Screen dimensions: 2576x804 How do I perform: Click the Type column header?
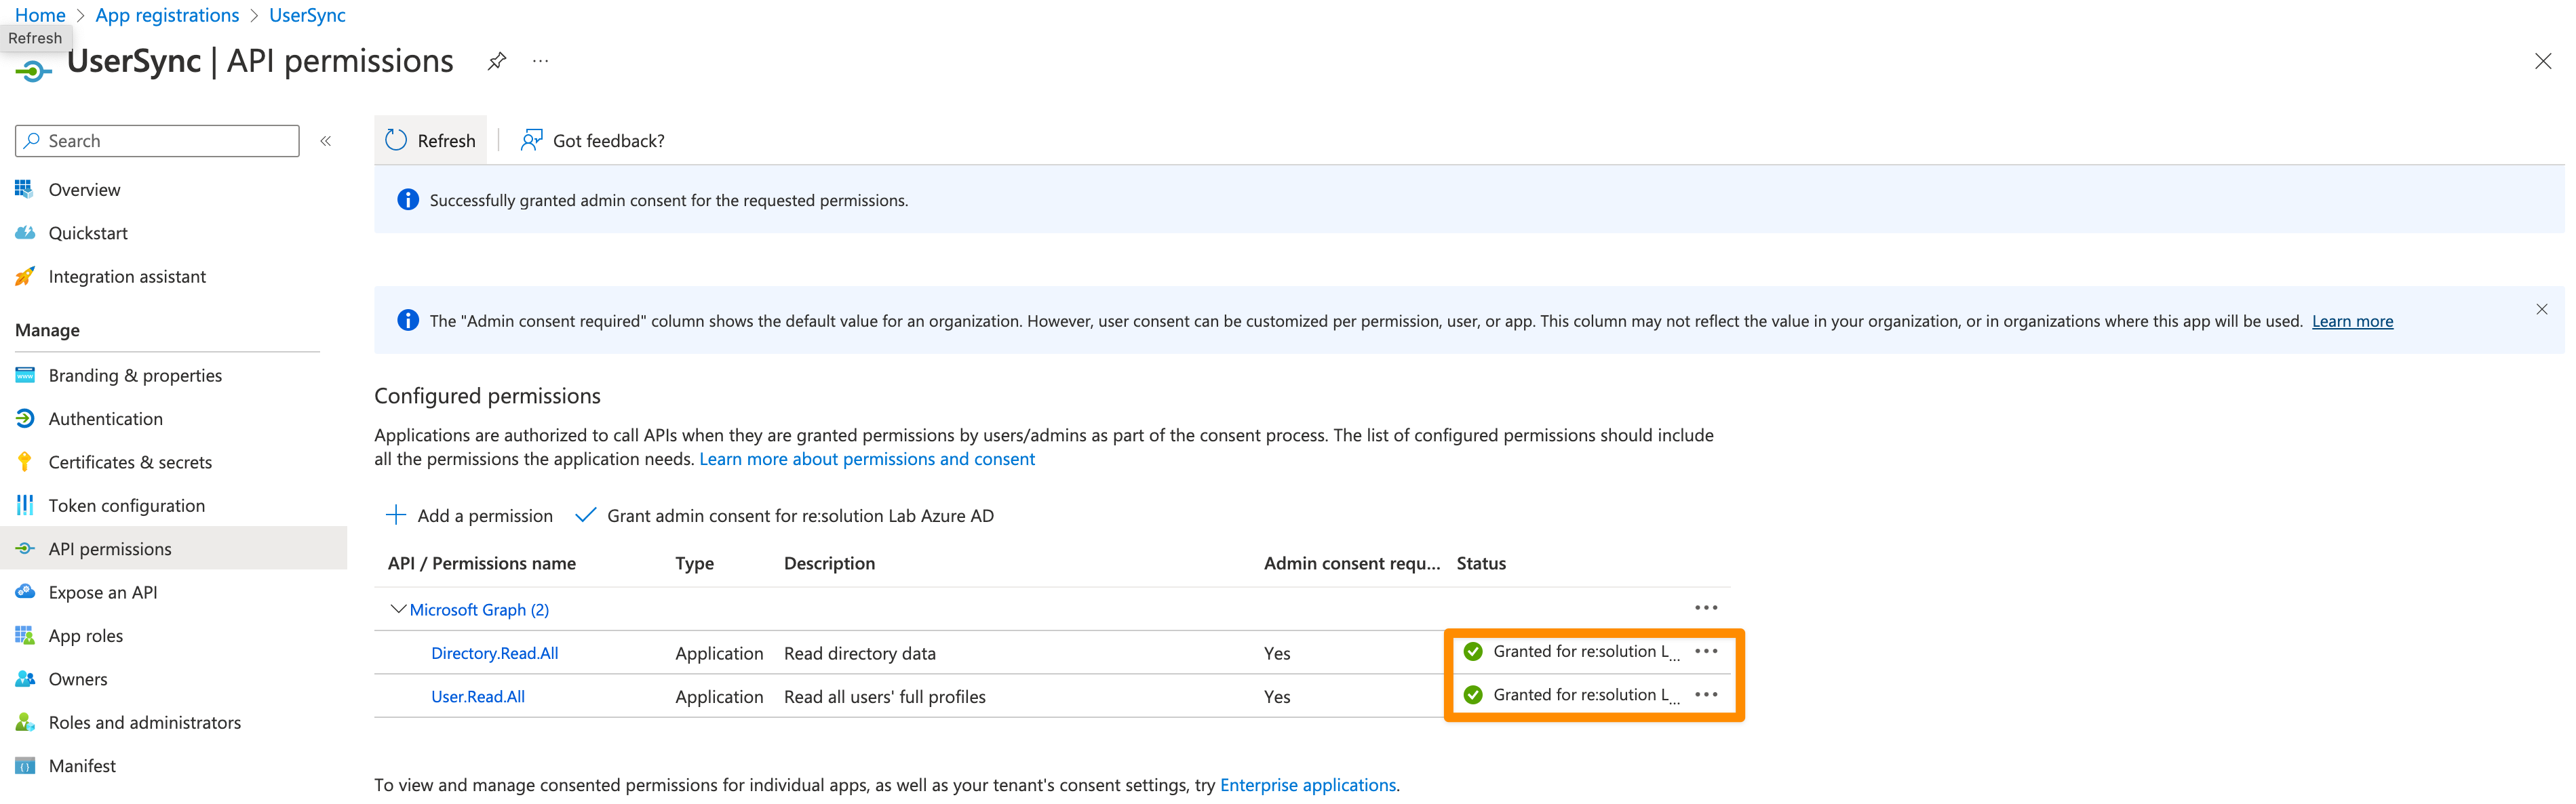[x=694, y=563]
